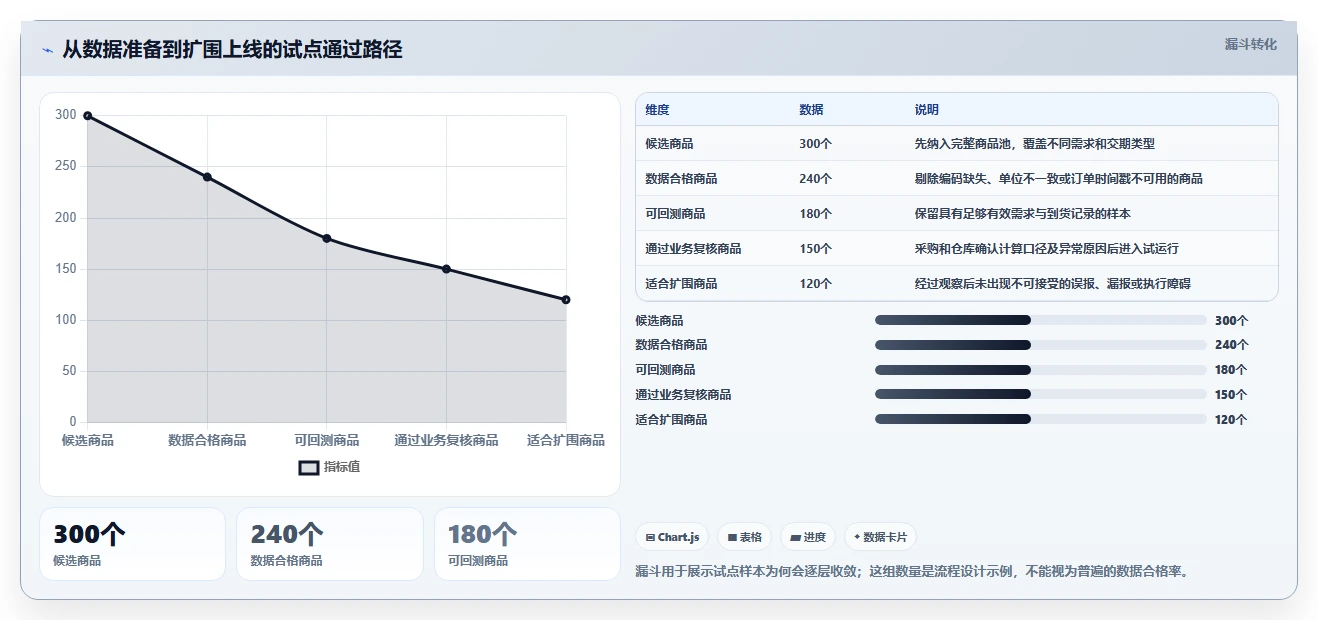
Task: Click the 可回测商品 progress bar
Action: [1040, 370]
